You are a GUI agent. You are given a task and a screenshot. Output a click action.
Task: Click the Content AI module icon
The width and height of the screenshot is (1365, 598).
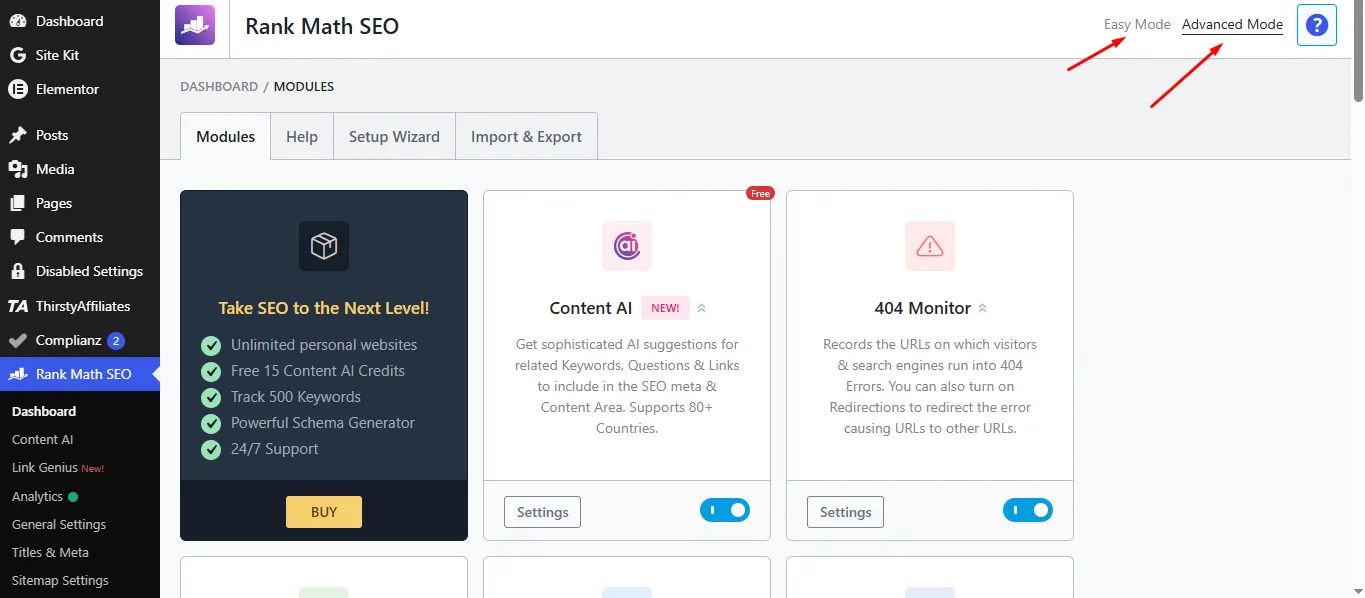[627, 246]
